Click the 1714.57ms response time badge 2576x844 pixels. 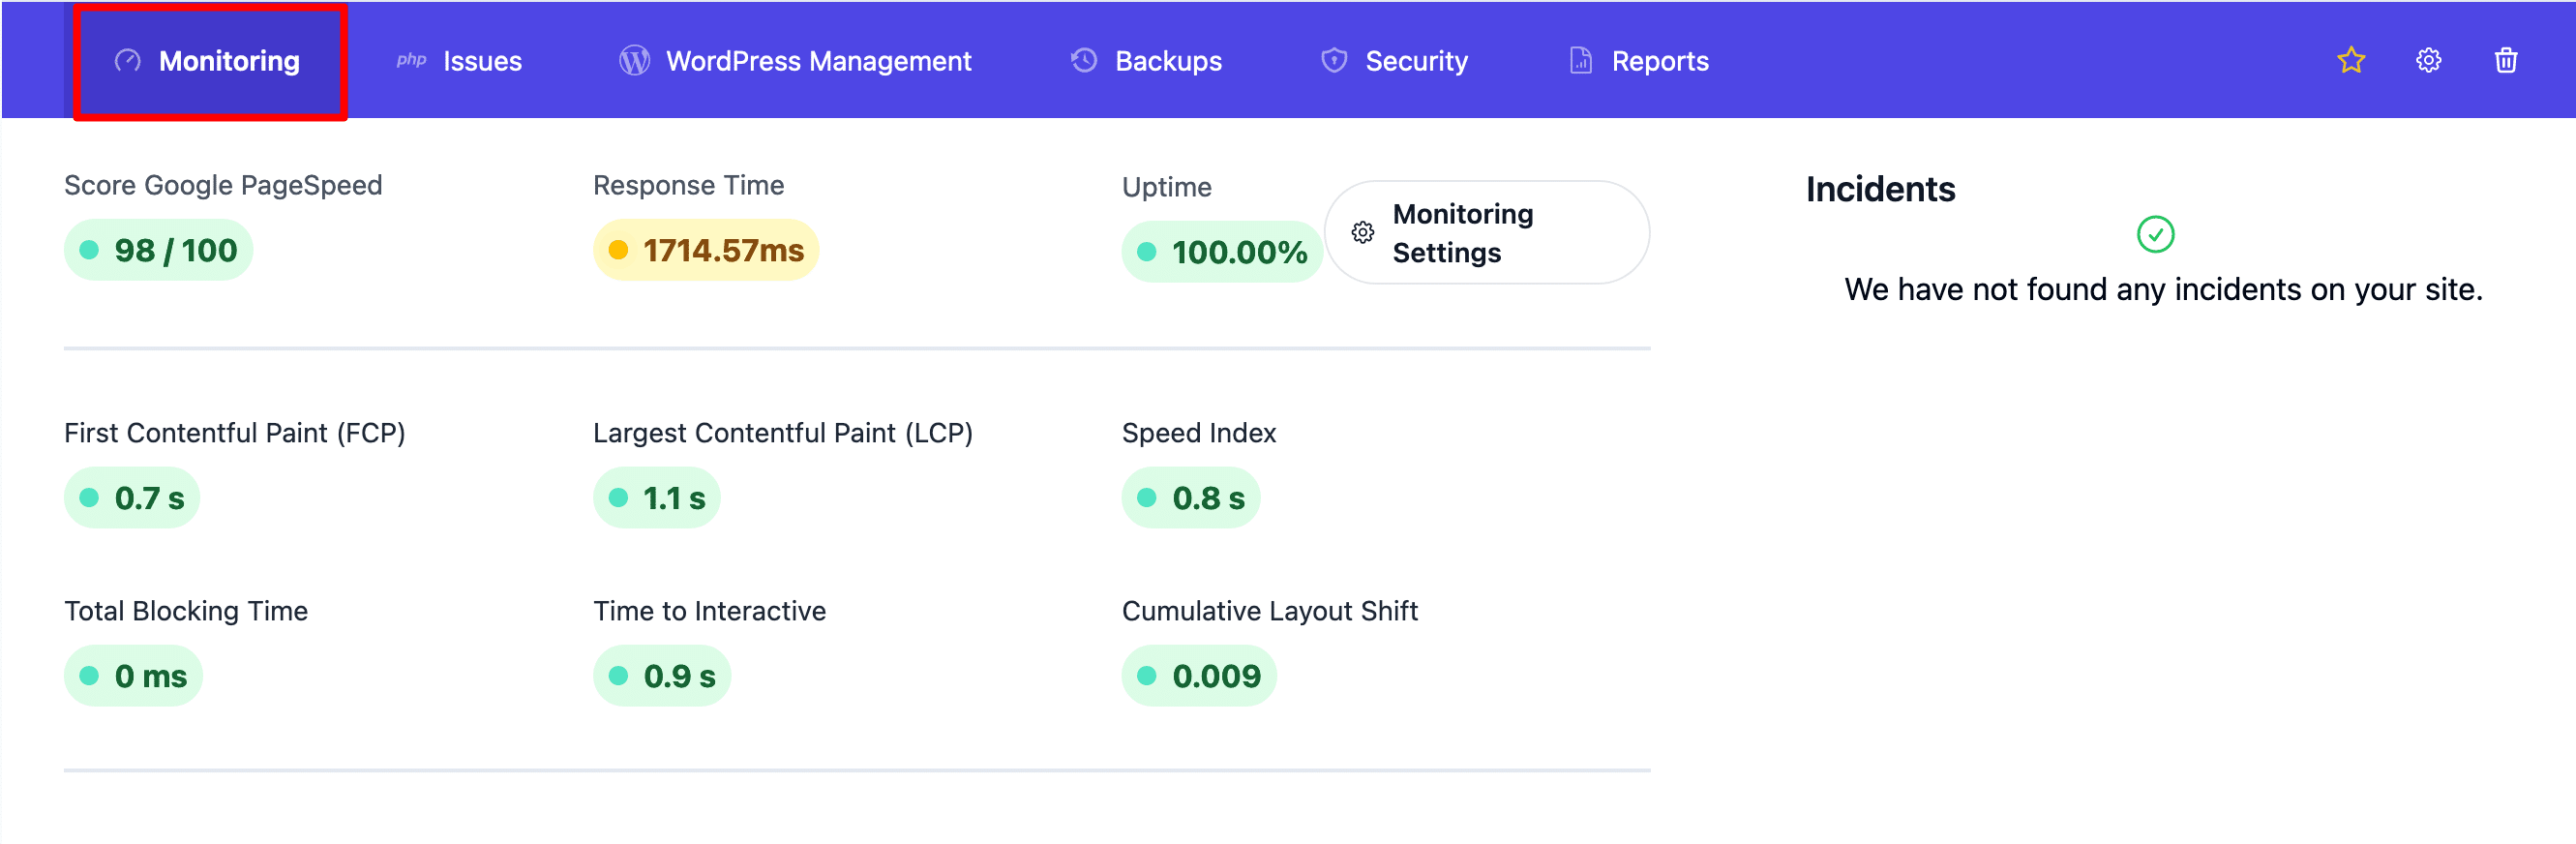pyautogui.click(x=706, y=250)
